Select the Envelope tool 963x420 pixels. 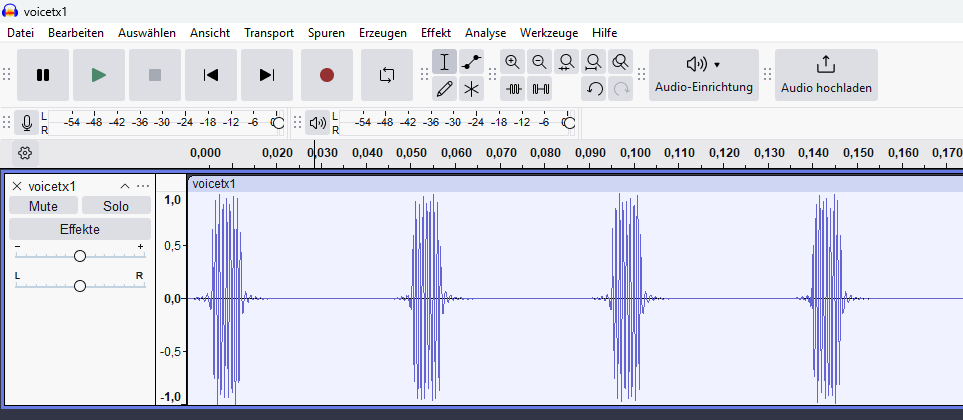point(472,62)
